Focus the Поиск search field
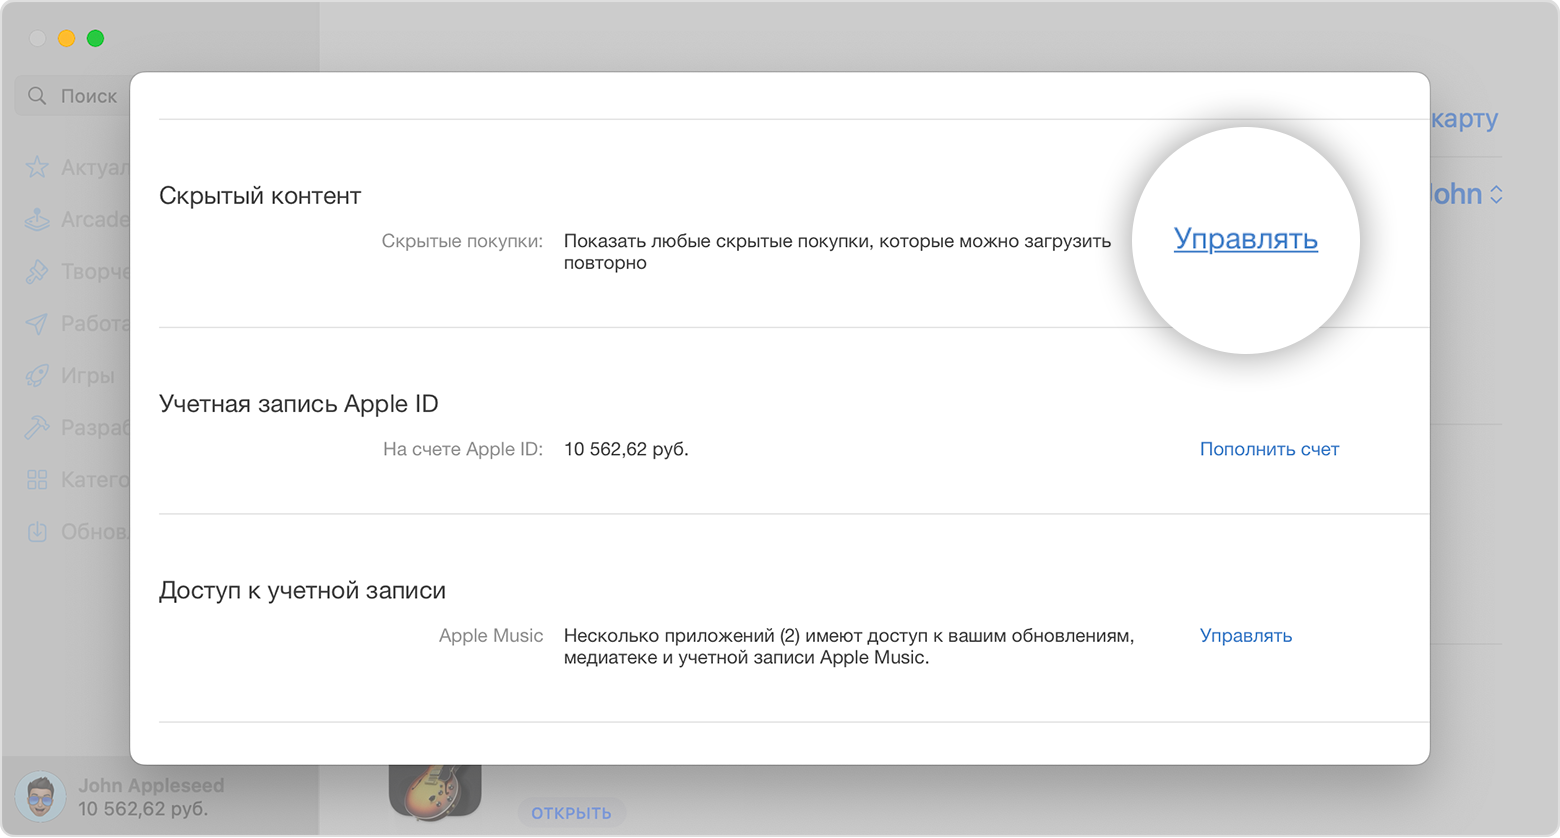The width and height of the screenshot is (1560, 838). [x=73, y=96]
